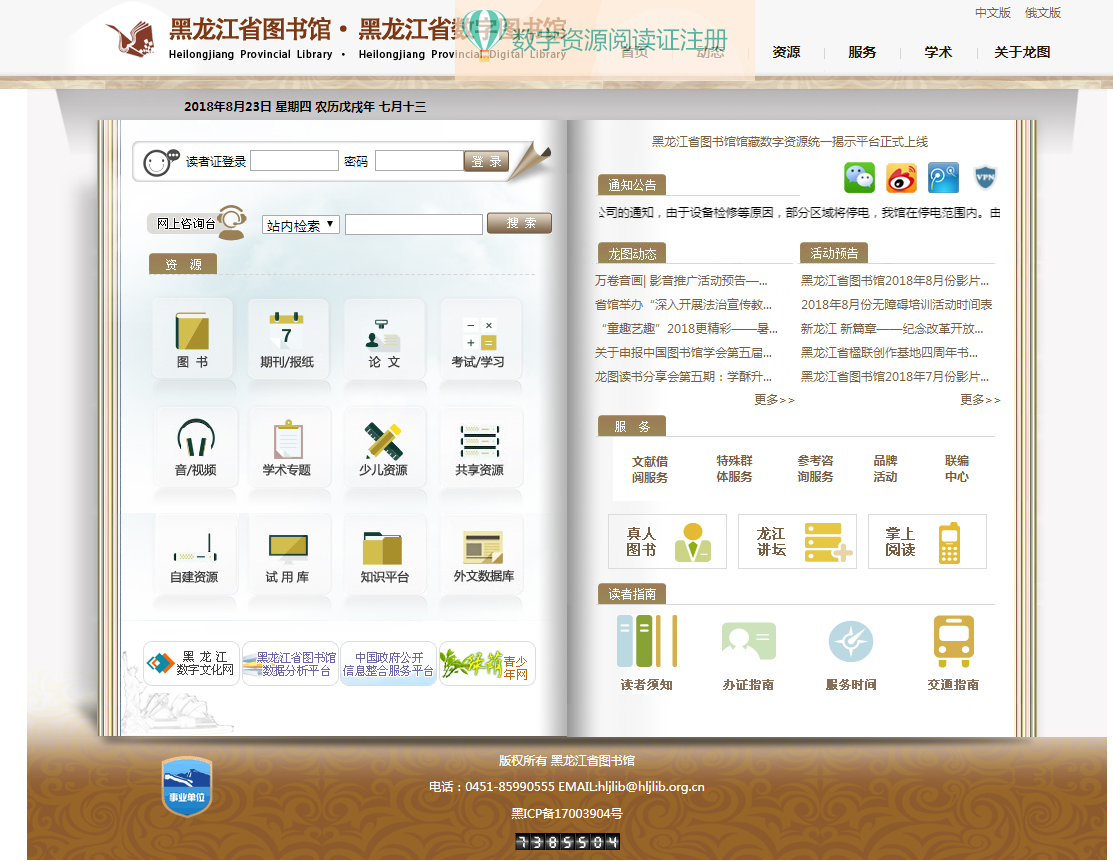
Task: Open the 站内检索 search scope dropdown
Action: (301, 225)
